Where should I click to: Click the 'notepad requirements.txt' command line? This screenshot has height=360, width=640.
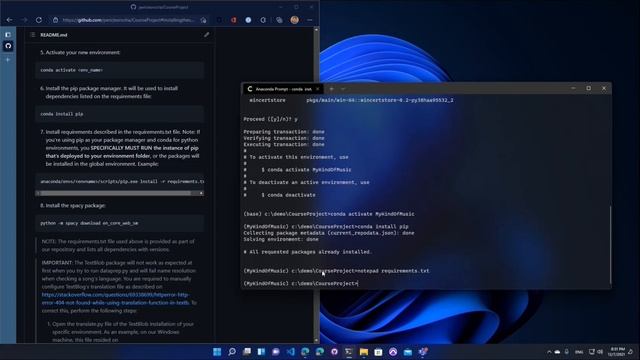(336, 271)
